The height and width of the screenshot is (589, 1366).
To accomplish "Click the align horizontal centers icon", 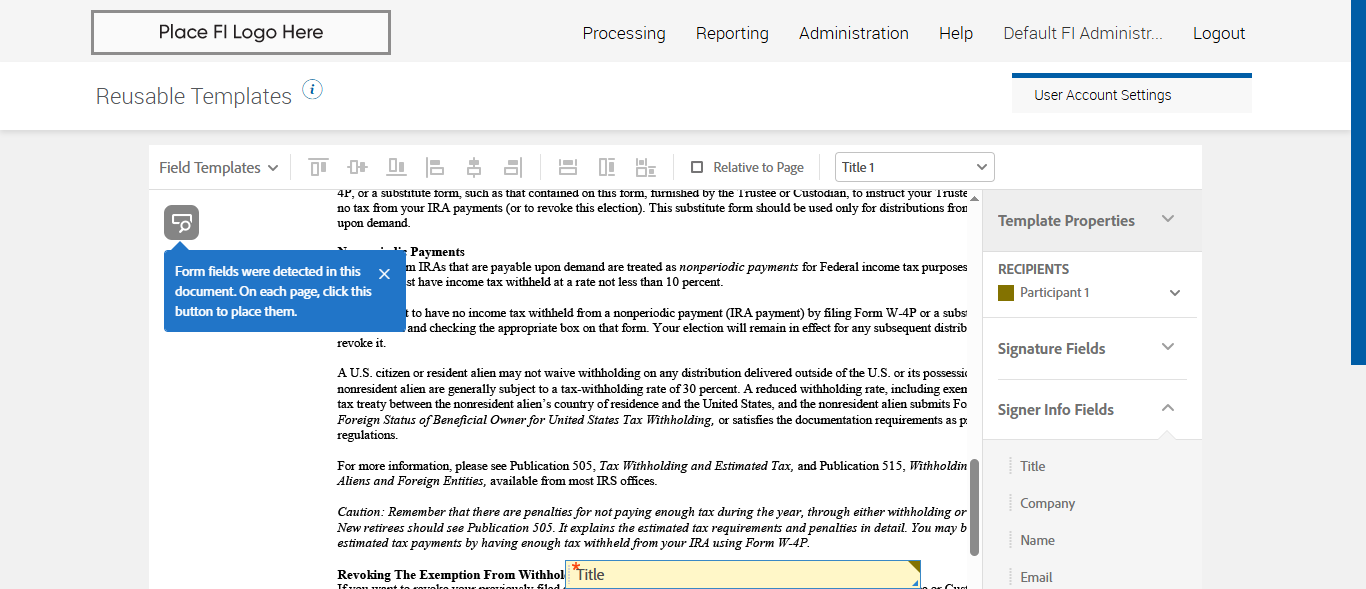I will (x=474, y=167).
